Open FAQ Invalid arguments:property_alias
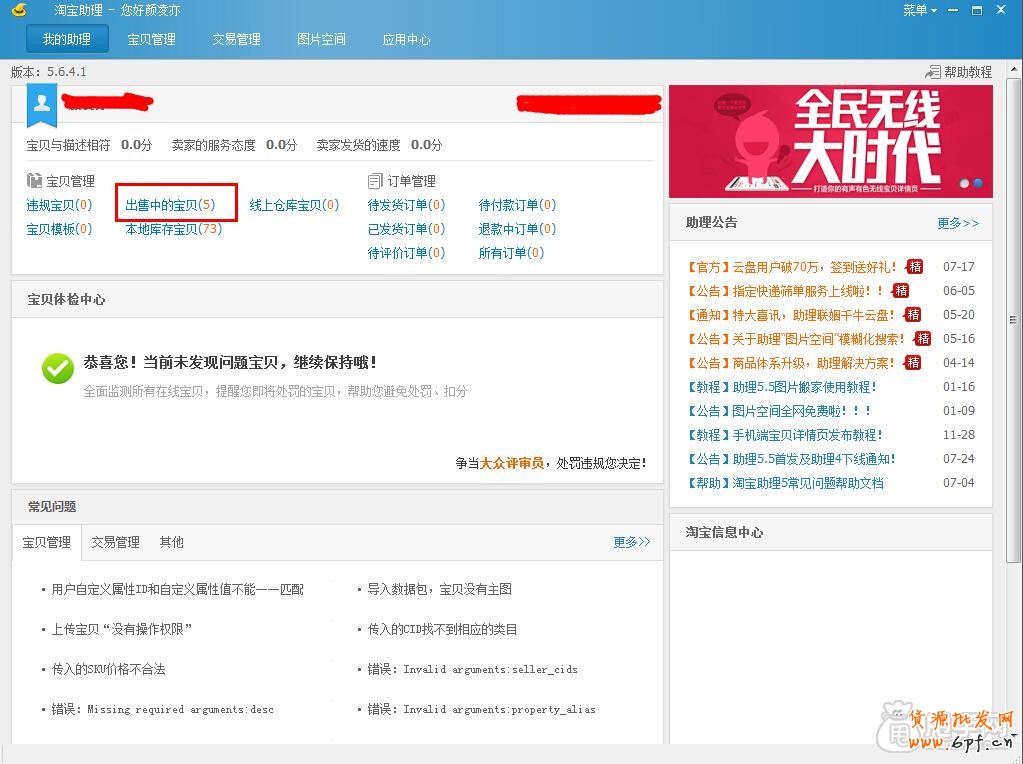Screen dimensions: 1023x764 tap(481, 709)
